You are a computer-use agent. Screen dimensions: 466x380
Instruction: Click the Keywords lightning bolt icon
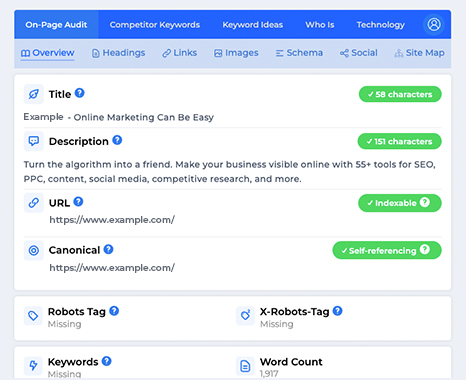coord(33,366)
